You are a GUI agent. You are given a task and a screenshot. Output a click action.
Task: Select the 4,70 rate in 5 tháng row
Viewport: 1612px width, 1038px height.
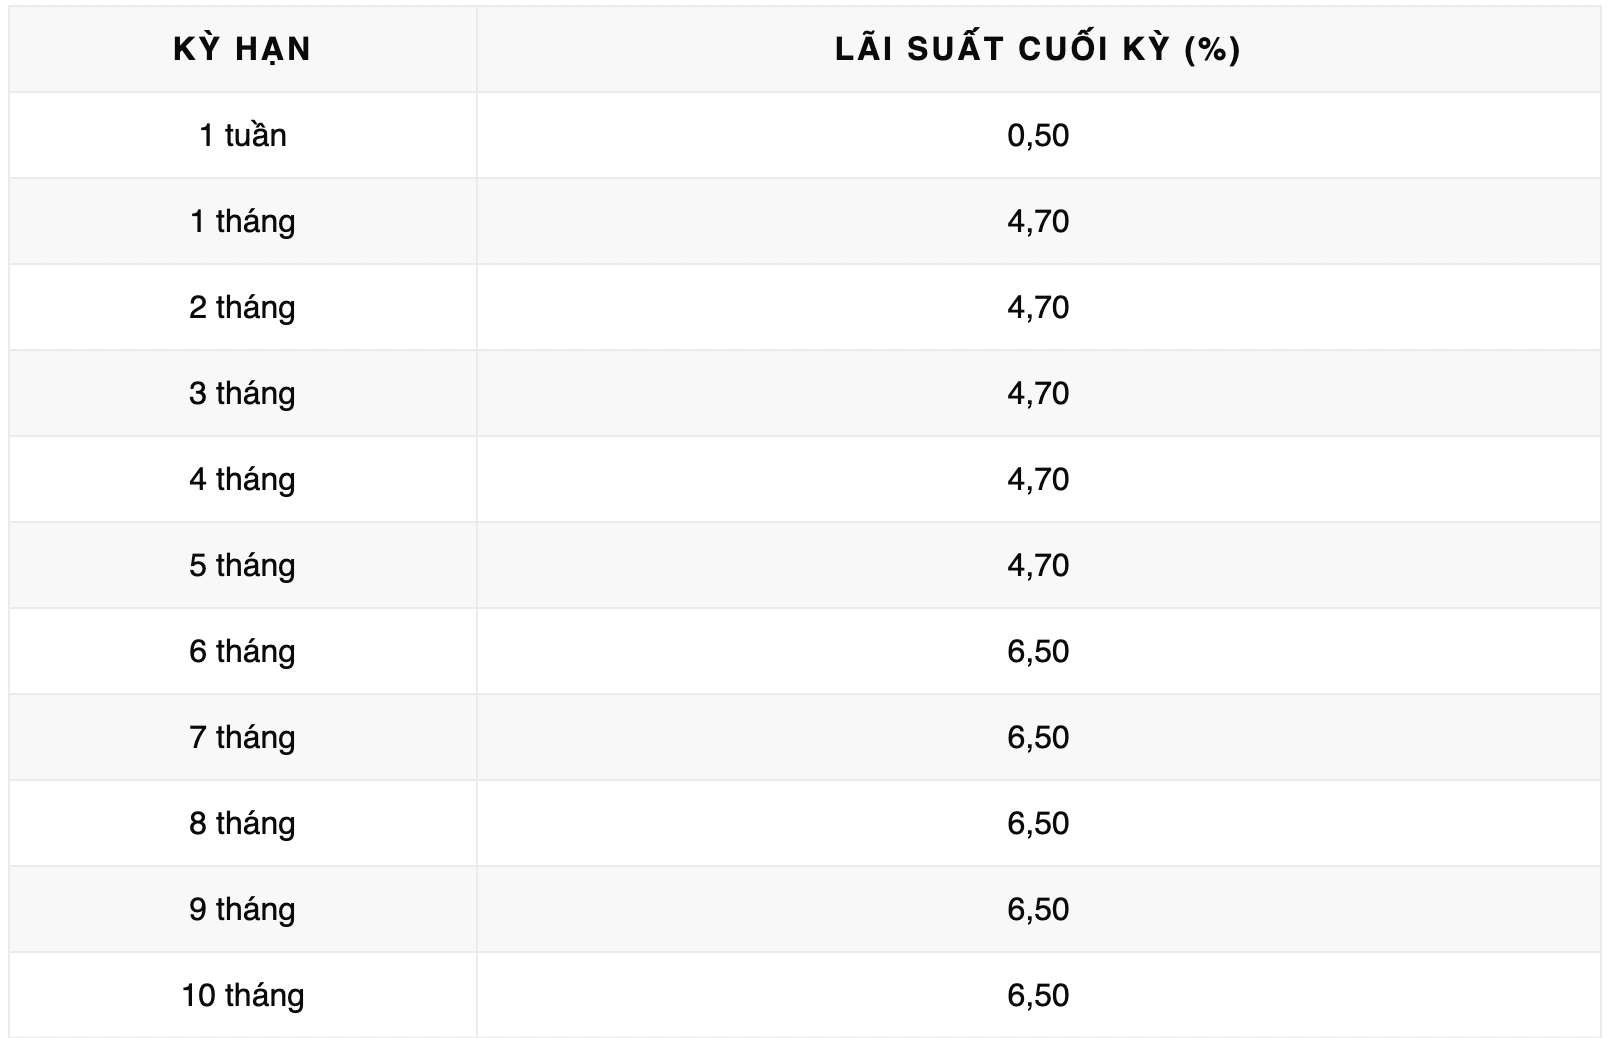point(1038,565)
